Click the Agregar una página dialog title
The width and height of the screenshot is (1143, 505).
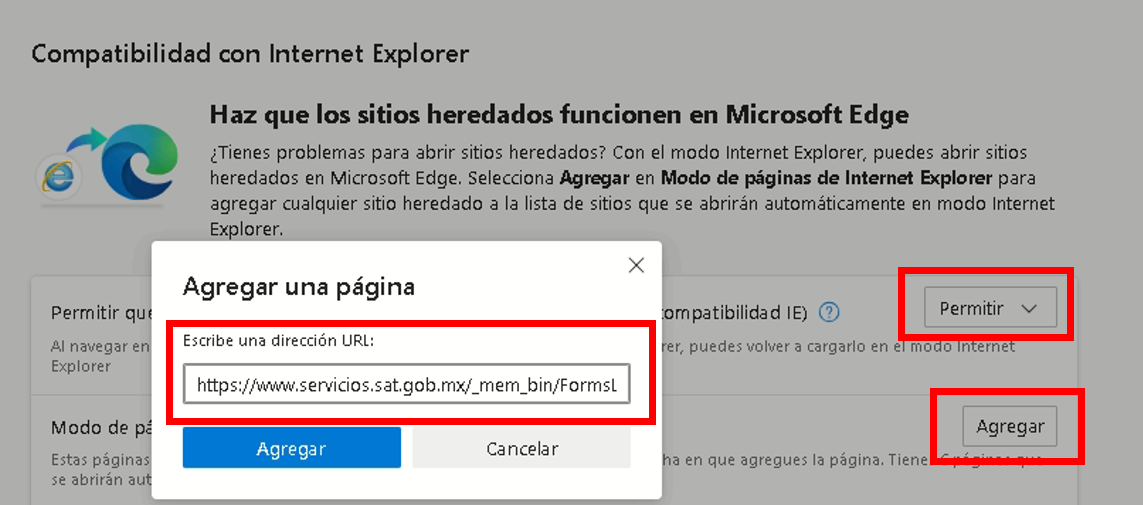pos(298,287)
